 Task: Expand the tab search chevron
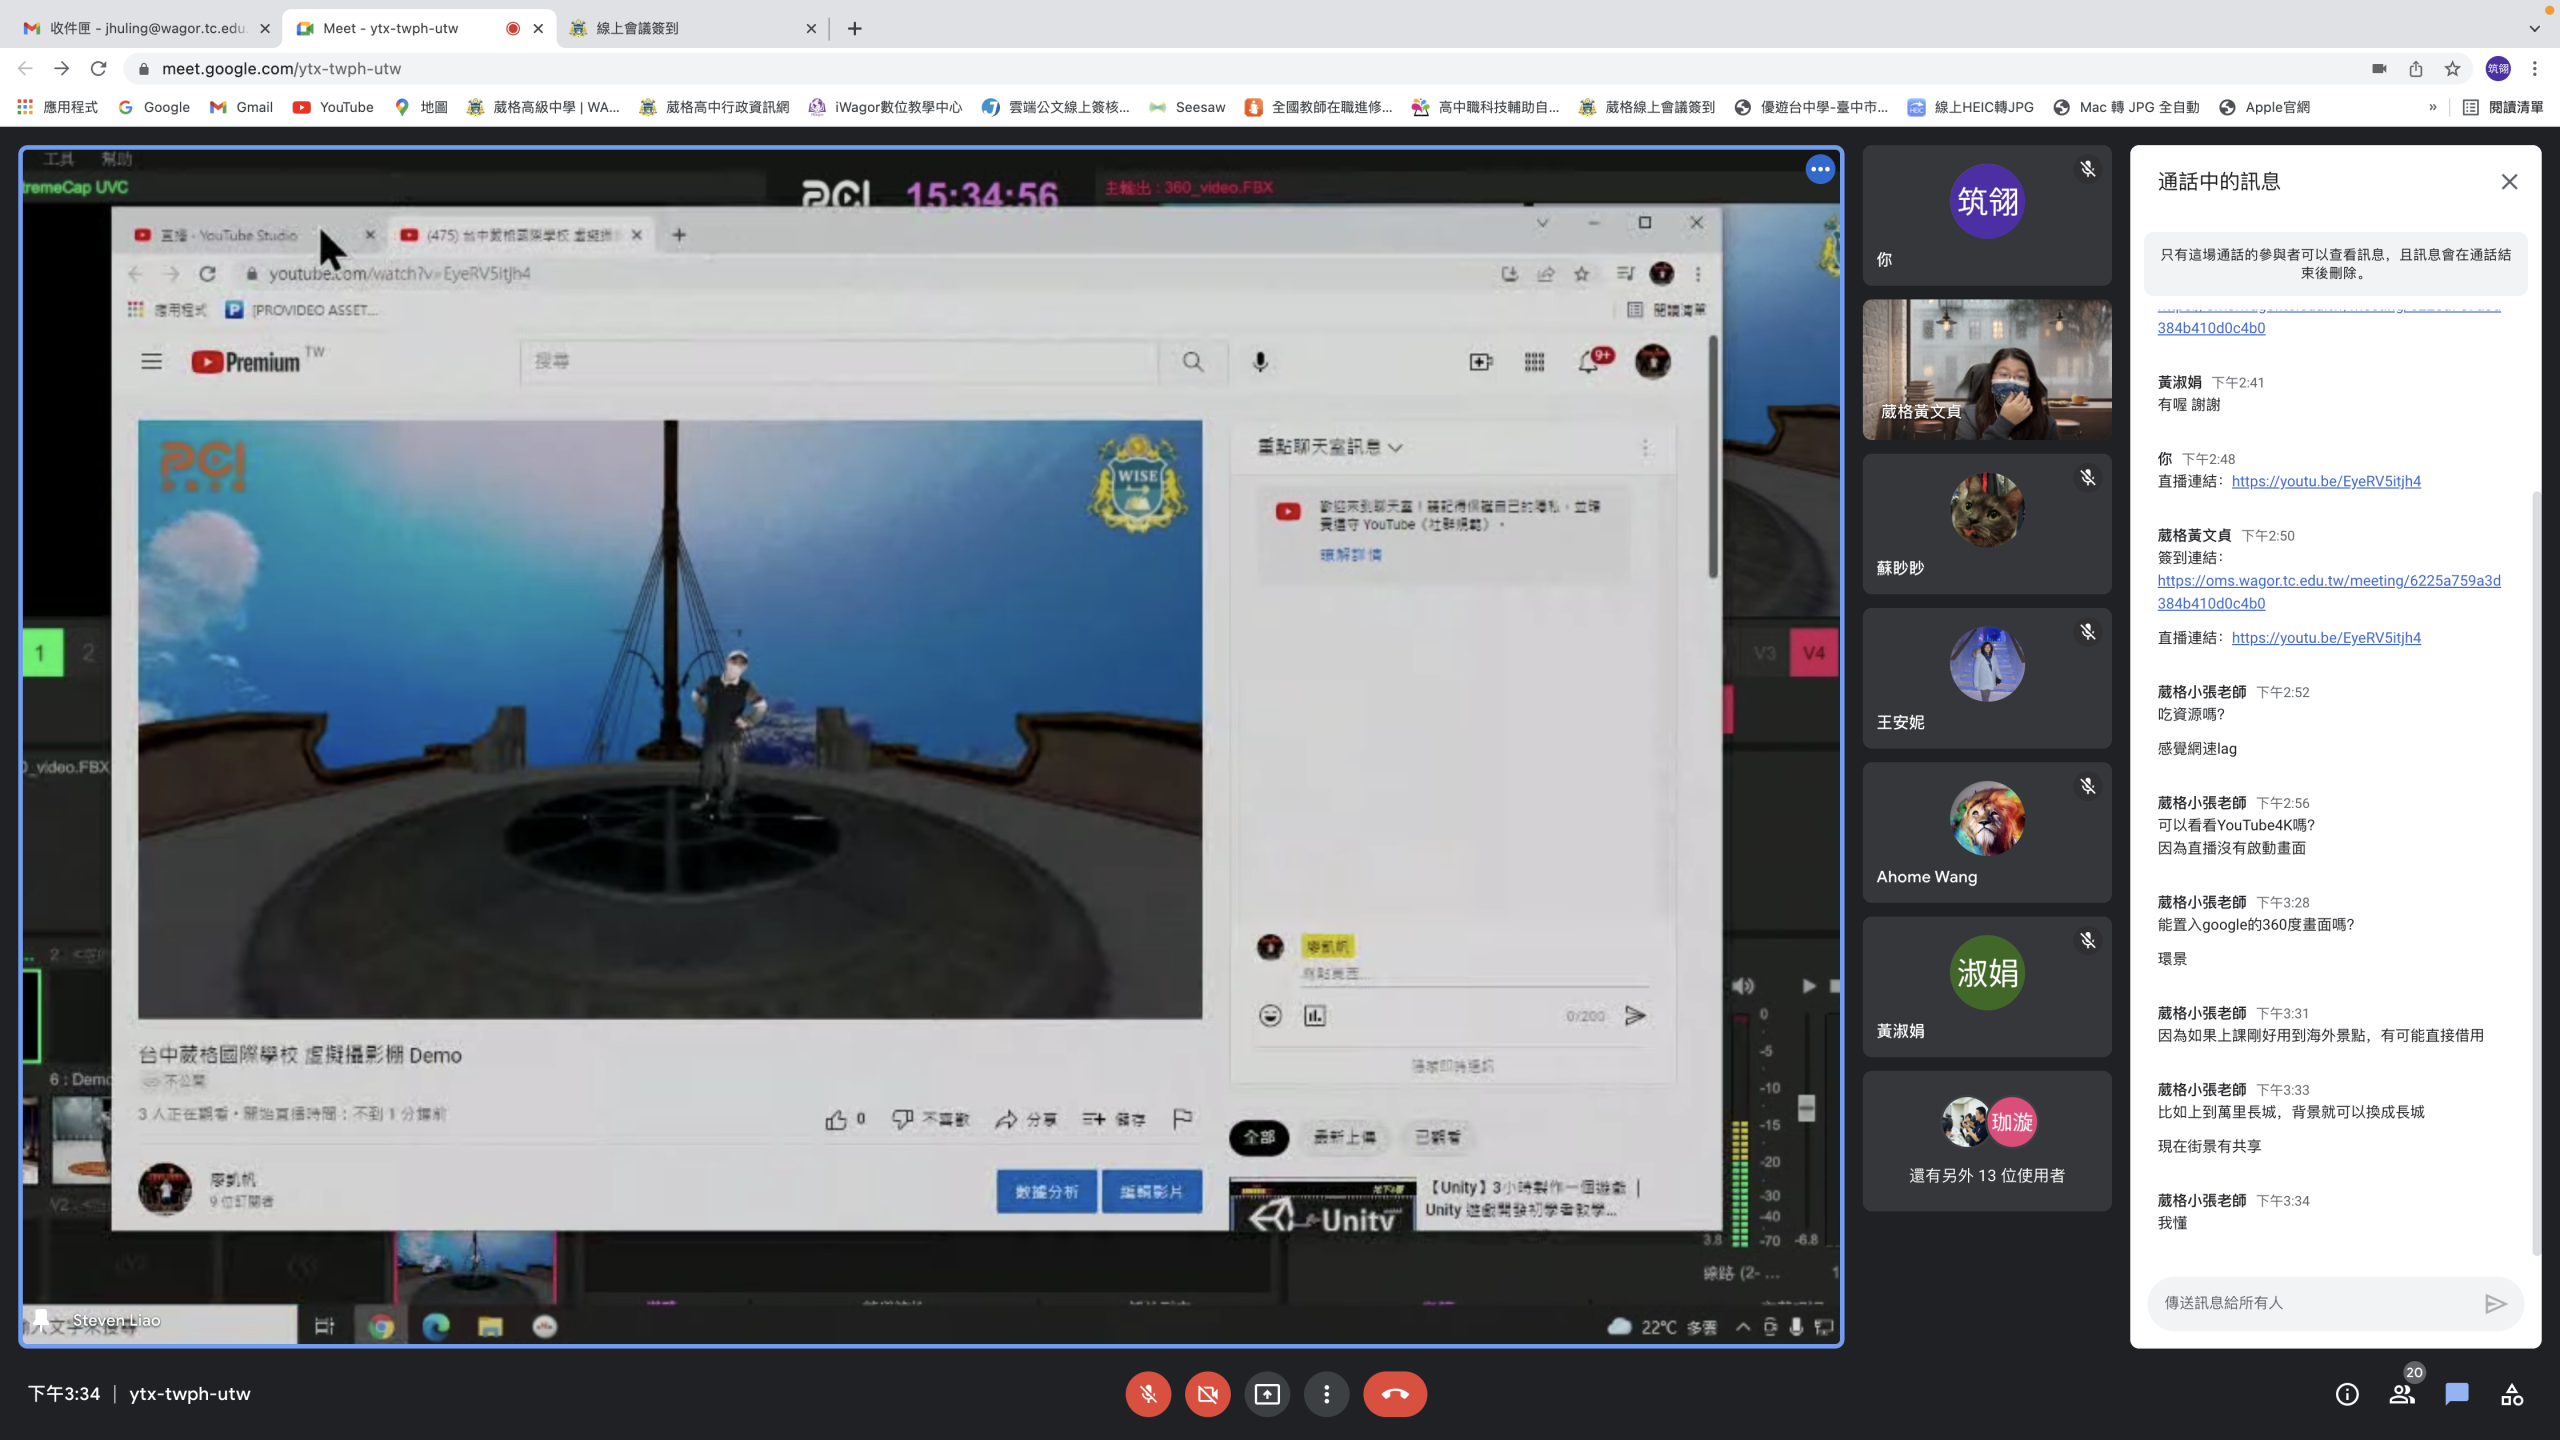click(x=2534, y=28)
